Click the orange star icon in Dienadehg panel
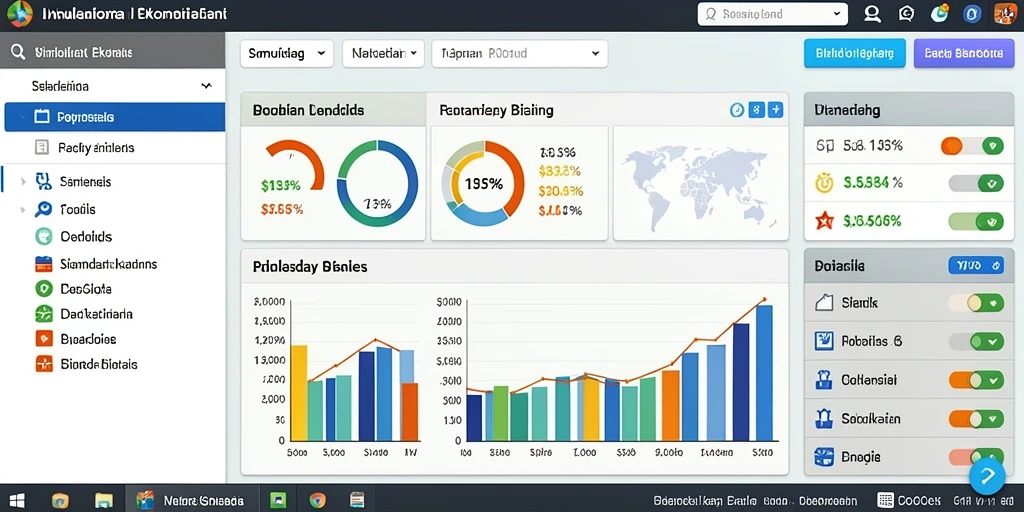1024x512 pixels. pos(825,221)
